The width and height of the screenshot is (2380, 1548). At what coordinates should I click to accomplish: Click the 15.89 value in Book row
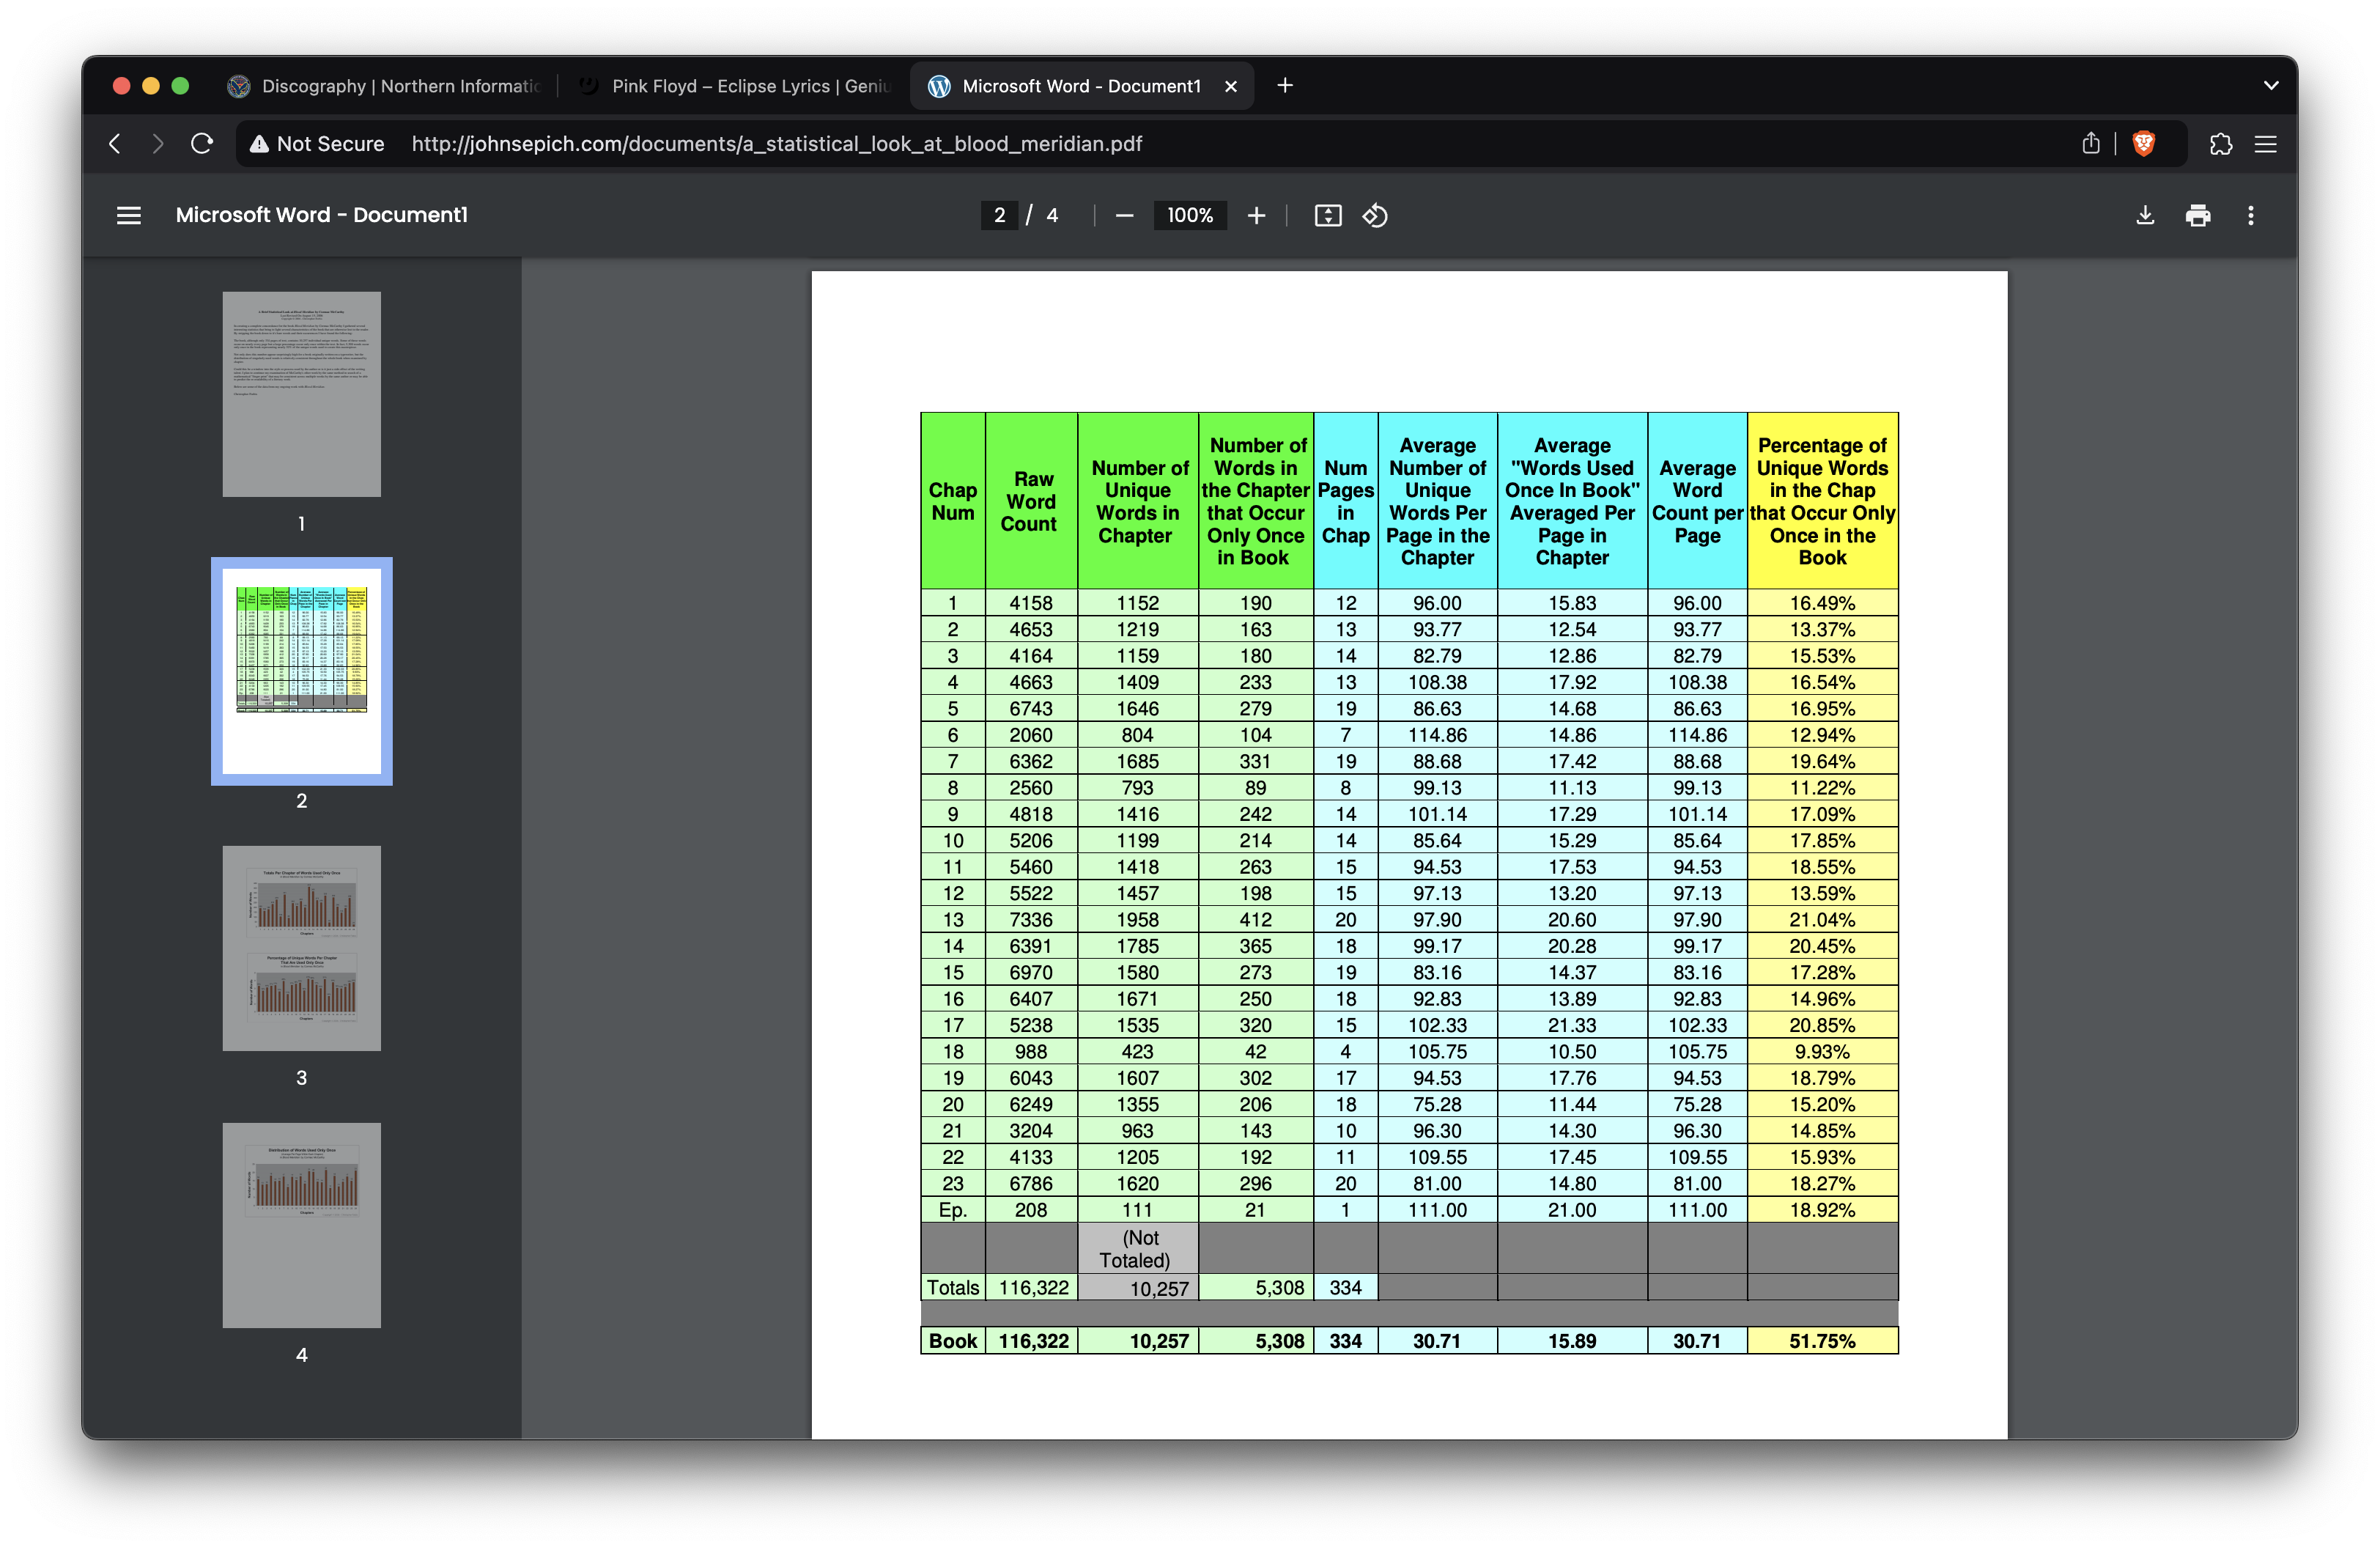click(x=1572, y=1341)
